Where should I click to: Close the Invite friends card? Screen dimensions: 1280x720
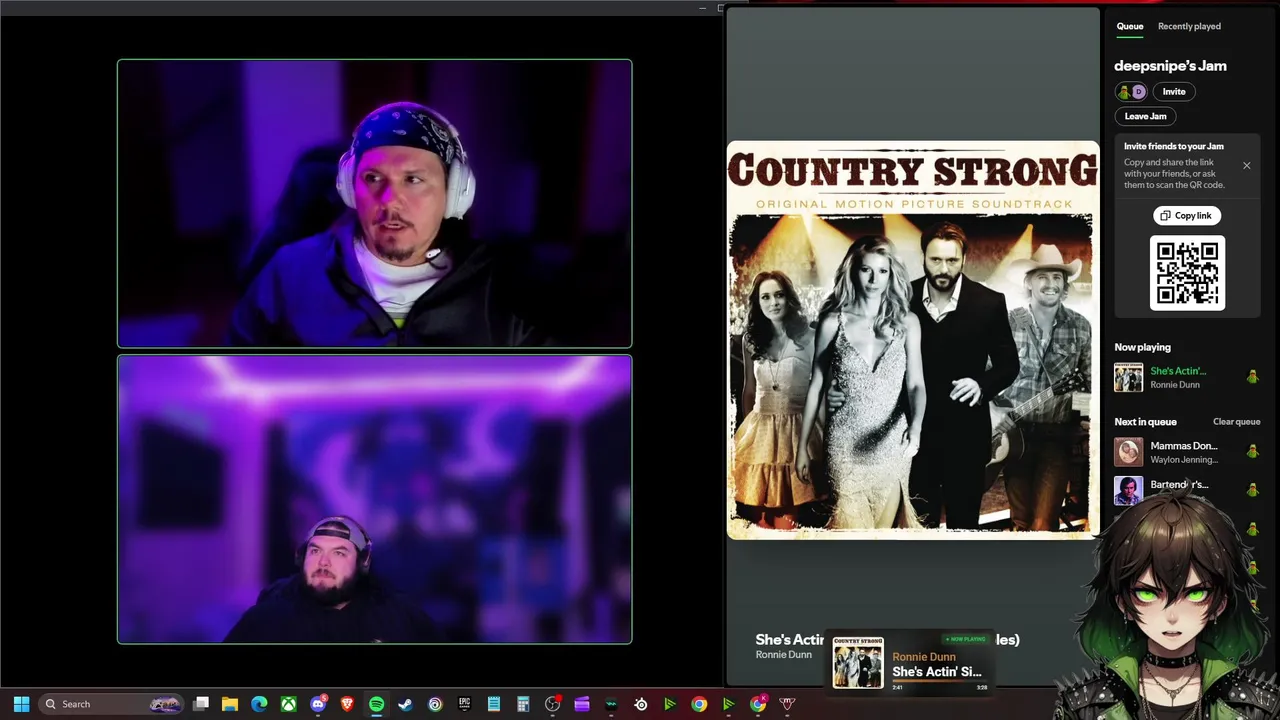(x=1246, y=165)
